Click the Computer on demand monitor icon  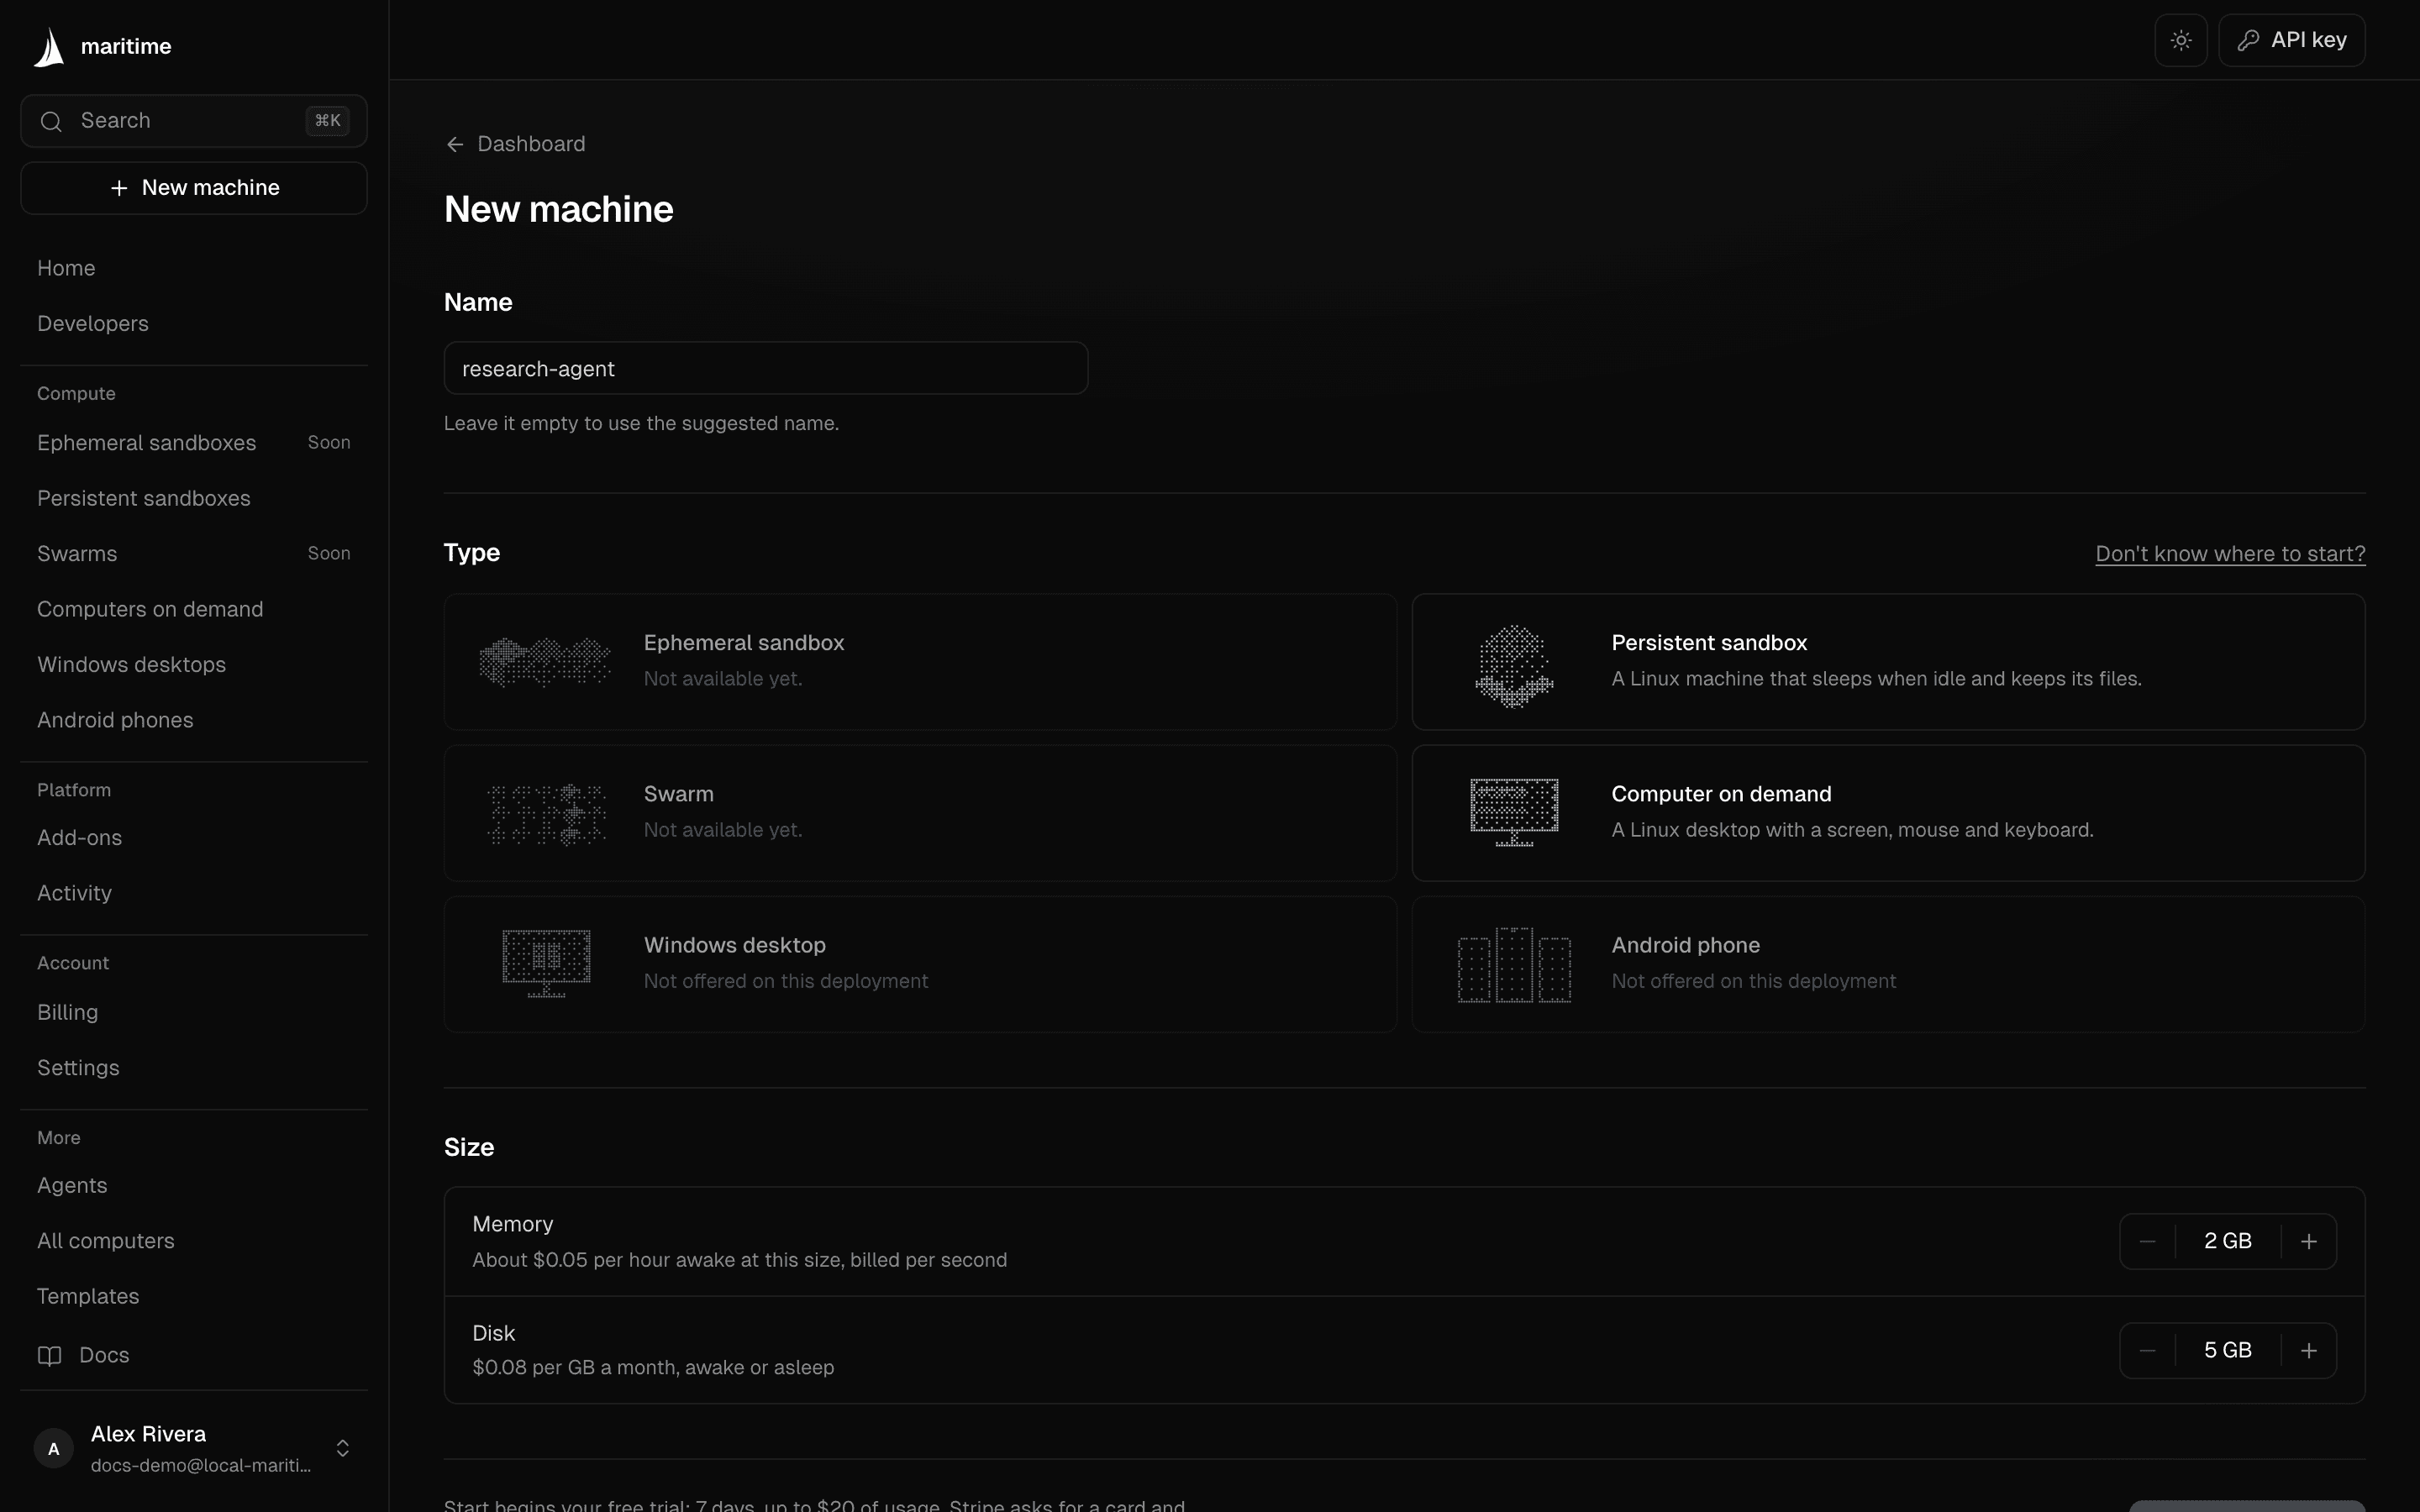coord(1514,812)
